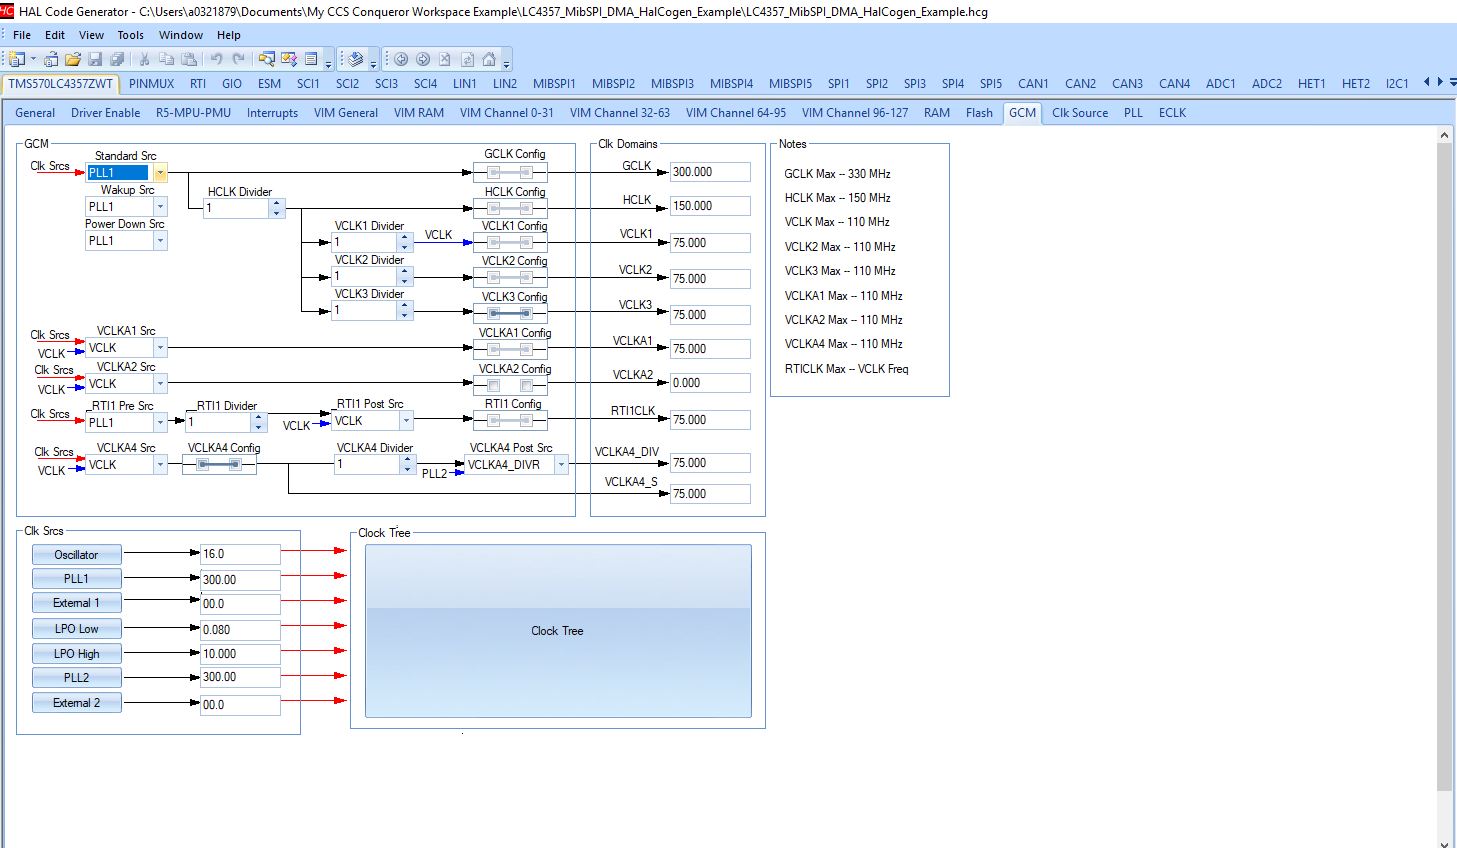Open the VCLKA4 Src dropdown
The height and width of the screenshot is (848, 1457).
click(x=160, y=465)
